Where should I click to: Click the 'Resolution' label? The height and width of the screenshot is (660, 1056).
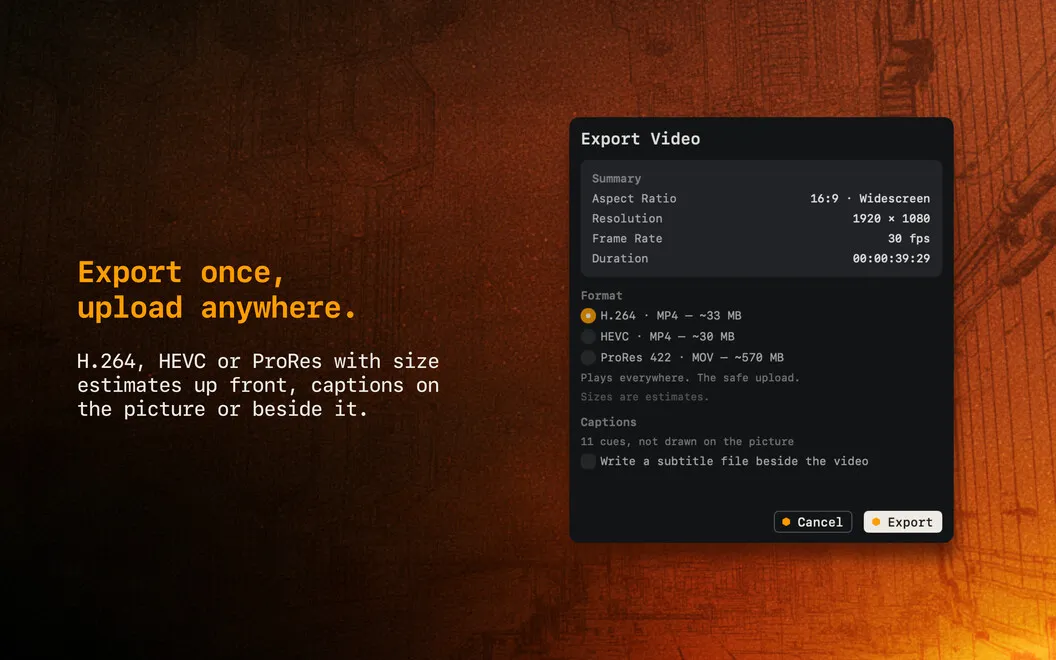click(x=627, y=218)
